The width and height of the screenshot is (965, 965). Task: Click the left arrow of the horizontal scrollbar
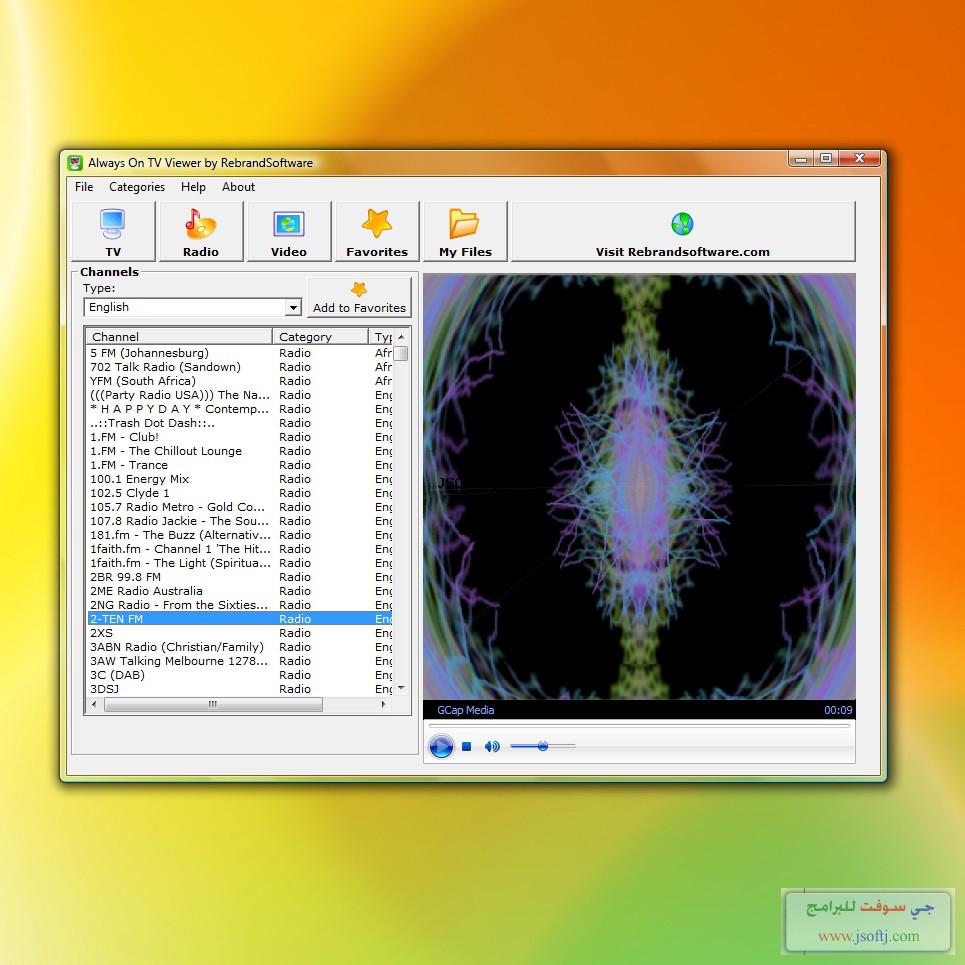94,704
